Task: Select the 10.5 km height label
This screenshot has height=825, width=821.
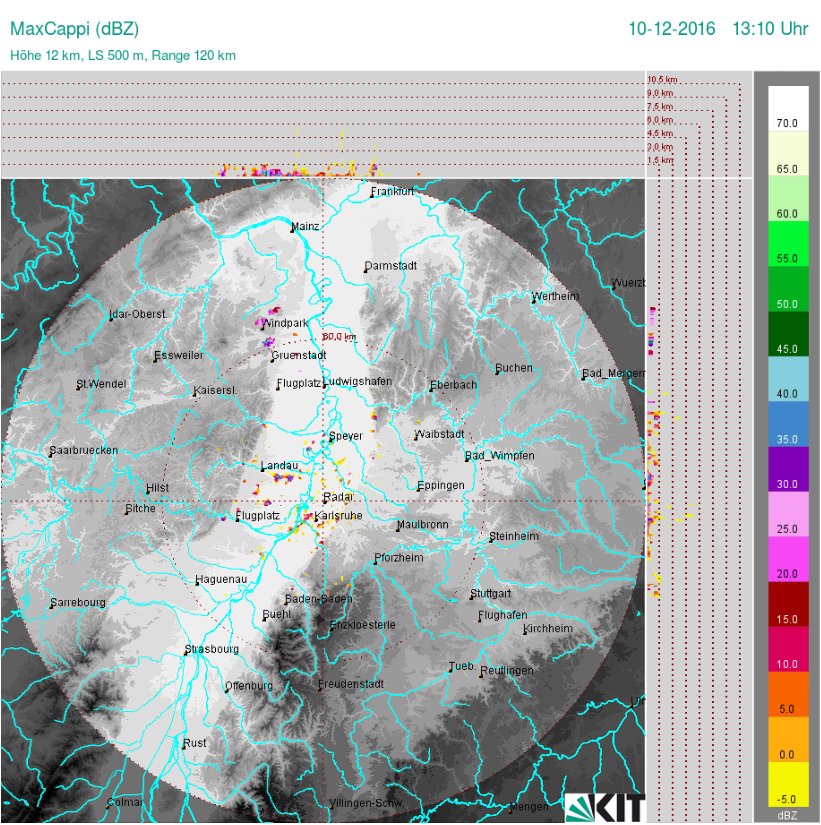Action: (x=662, y=79)
